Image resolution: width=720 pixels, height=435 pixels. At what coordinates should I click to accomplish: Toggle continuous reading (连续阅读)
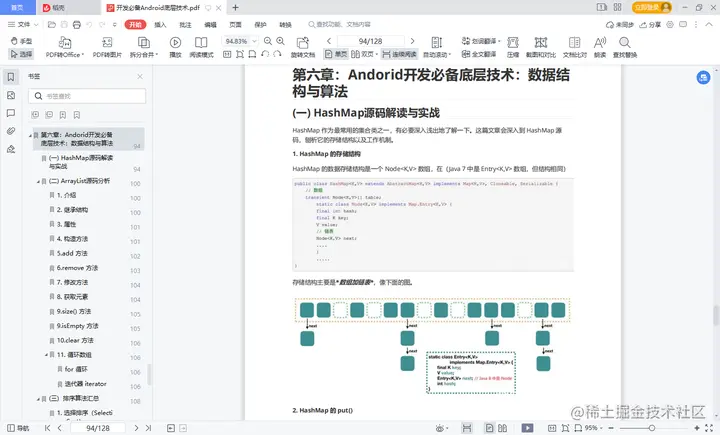399,54
